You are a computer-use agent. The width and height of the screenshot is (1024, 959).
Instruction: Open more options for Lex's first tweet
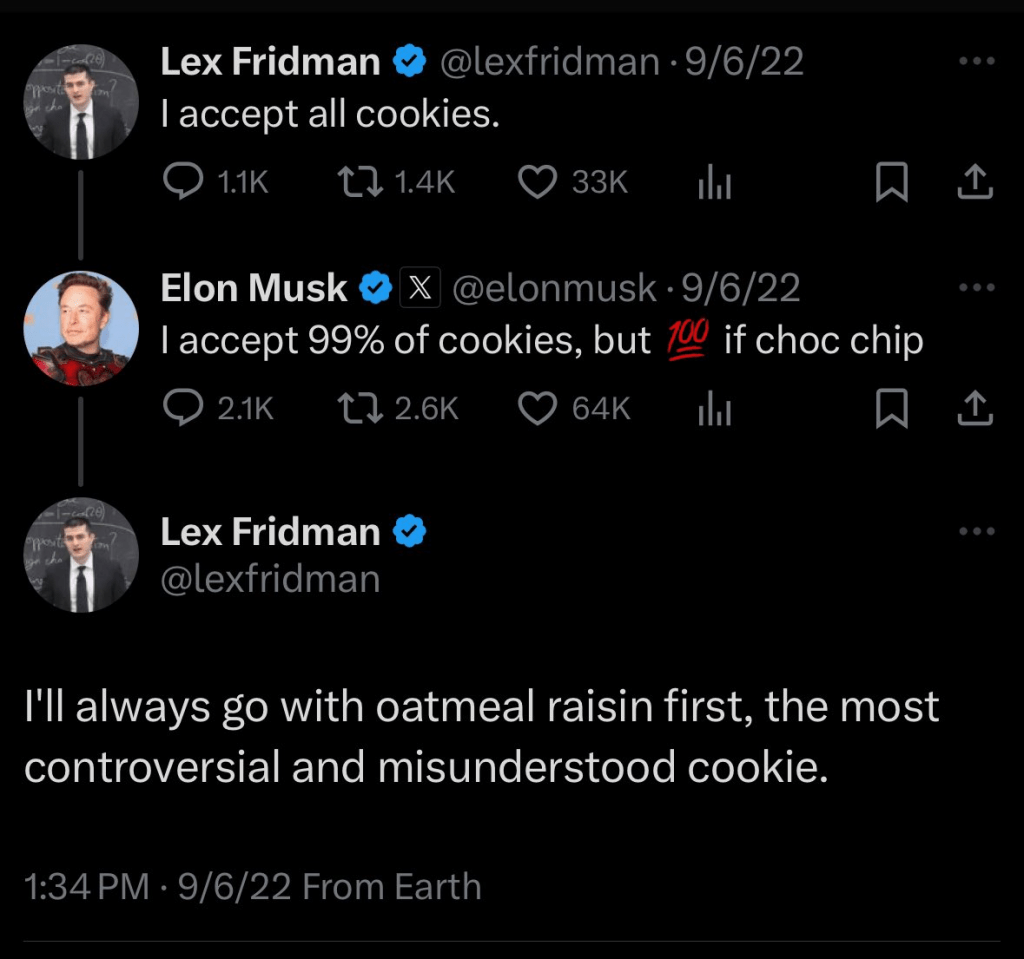pos(976,61)
